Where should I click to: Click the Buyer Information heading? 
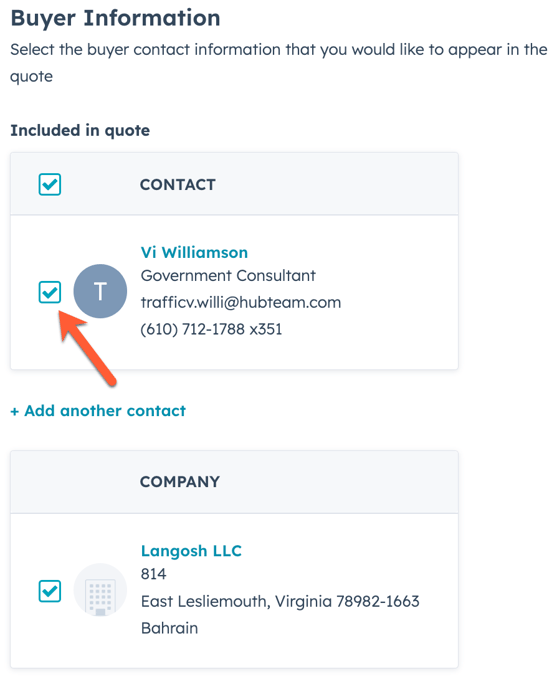(115, 18)
